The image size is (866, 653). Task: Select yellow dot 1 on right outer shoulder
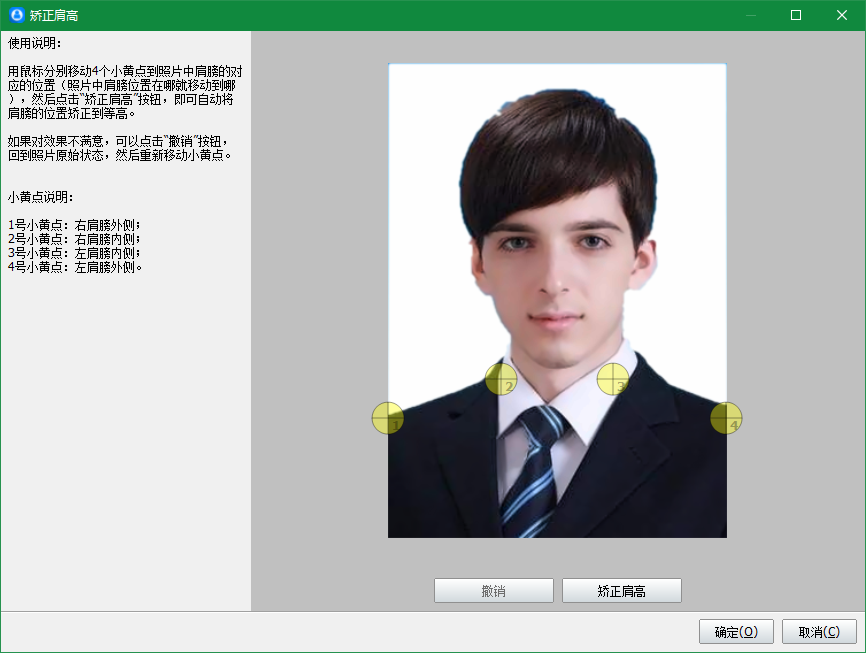[x=388, y=418]
